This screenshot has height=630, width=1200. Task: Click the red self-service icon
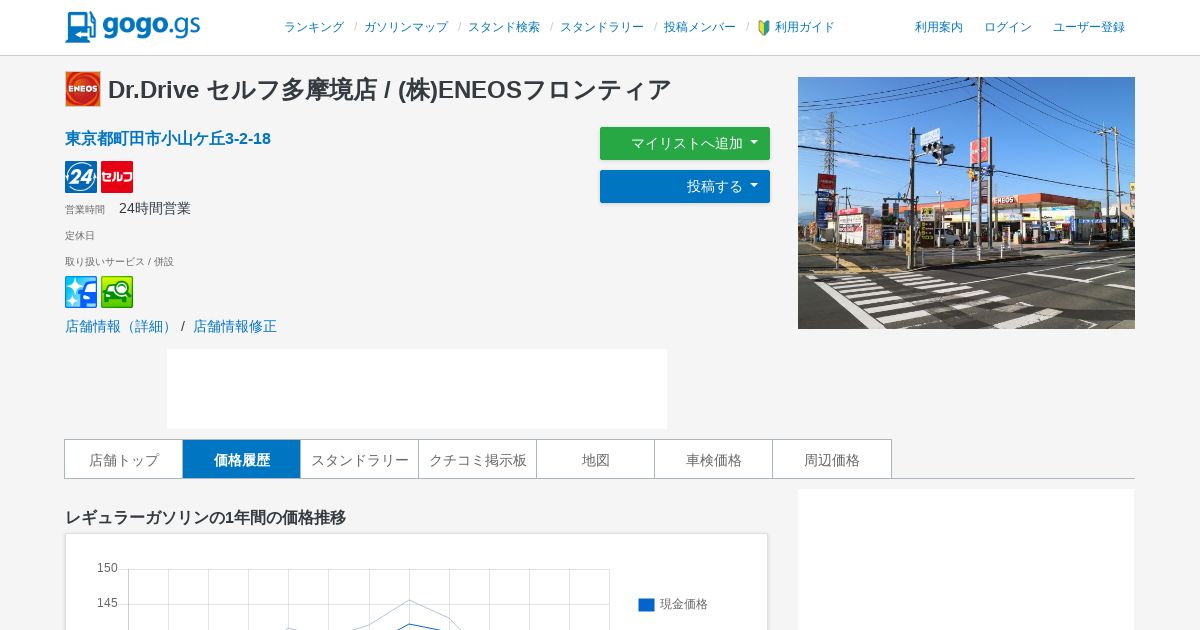pos(117,177)
